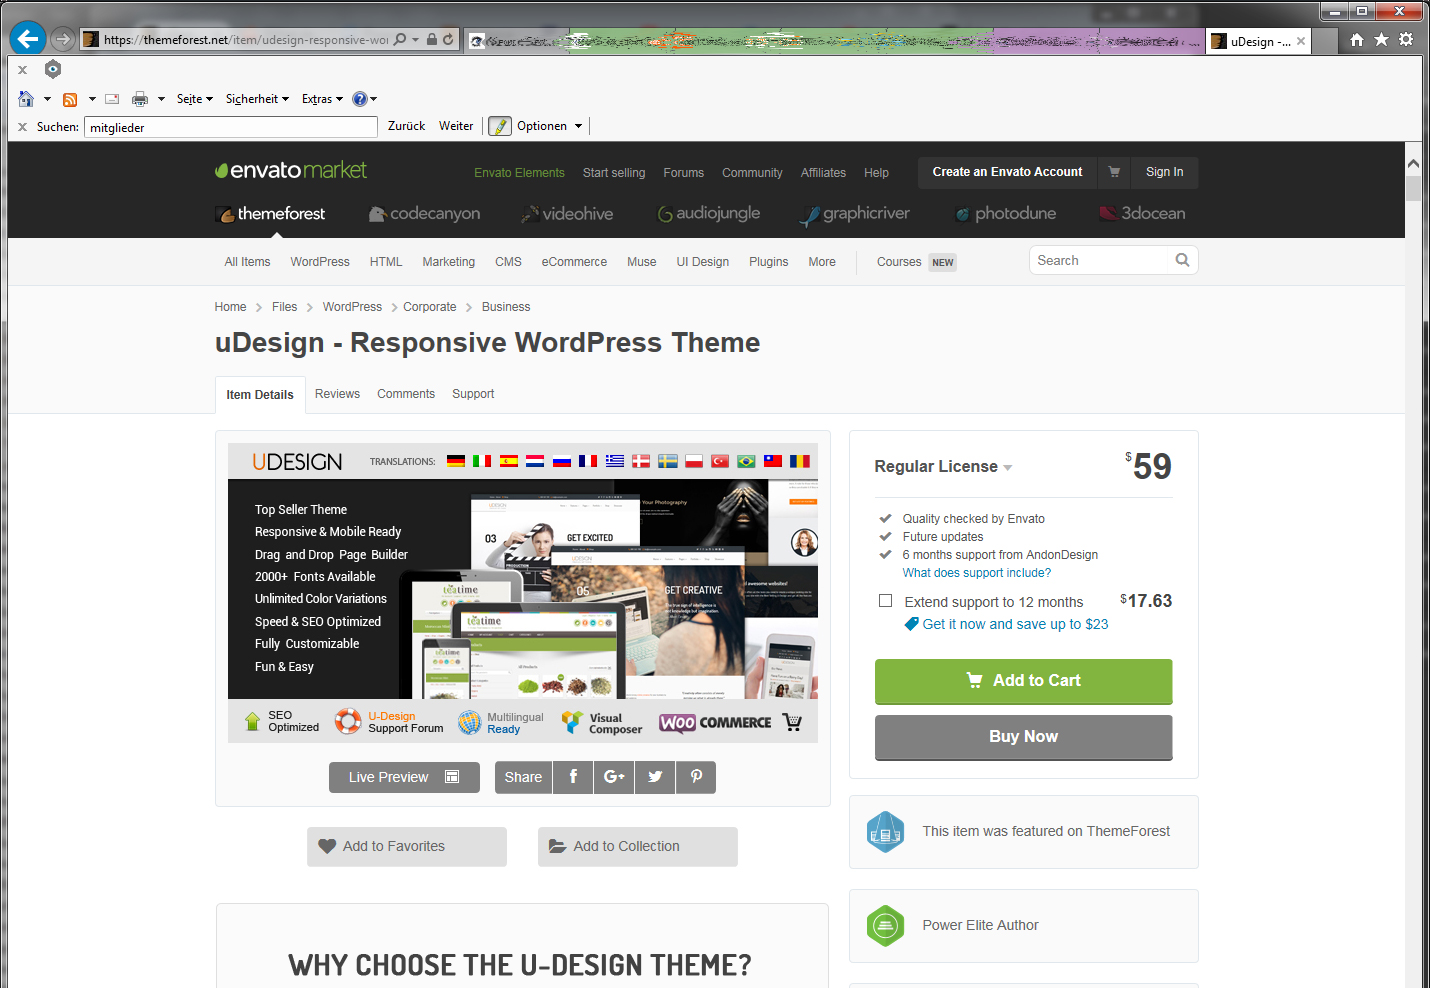Open What does support include link

[x=977, y=573]
